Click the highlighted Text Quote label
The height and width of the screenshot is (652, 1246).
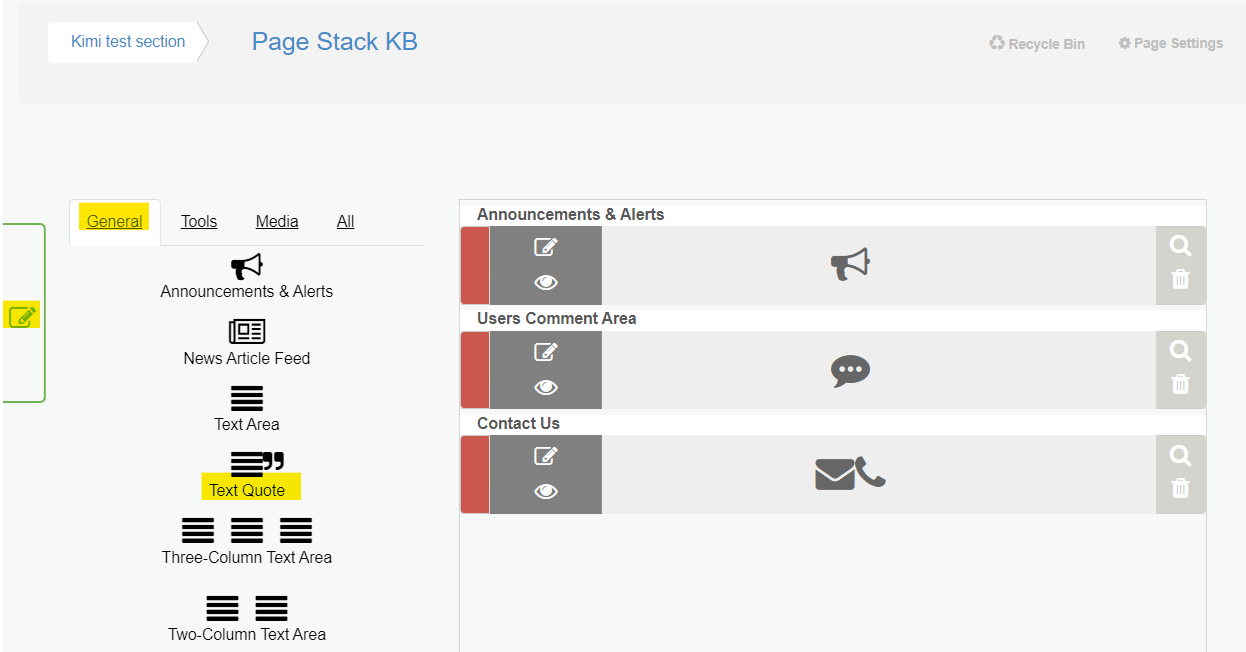click(x=247, y=490)
